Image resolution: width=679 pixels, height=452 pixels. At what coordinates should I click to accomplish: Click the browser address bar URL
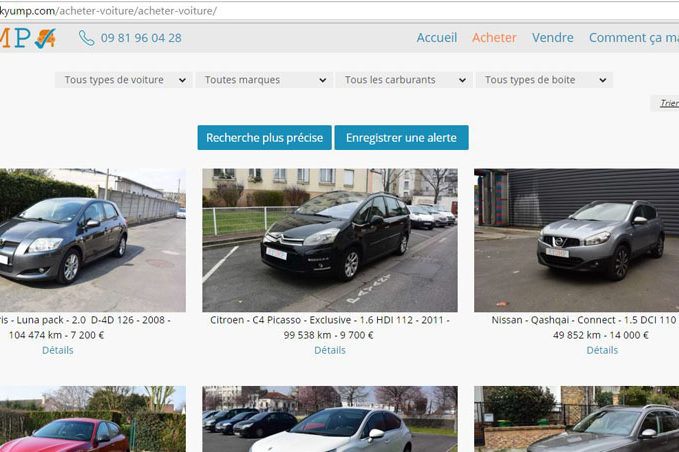[x=108, y=11]
